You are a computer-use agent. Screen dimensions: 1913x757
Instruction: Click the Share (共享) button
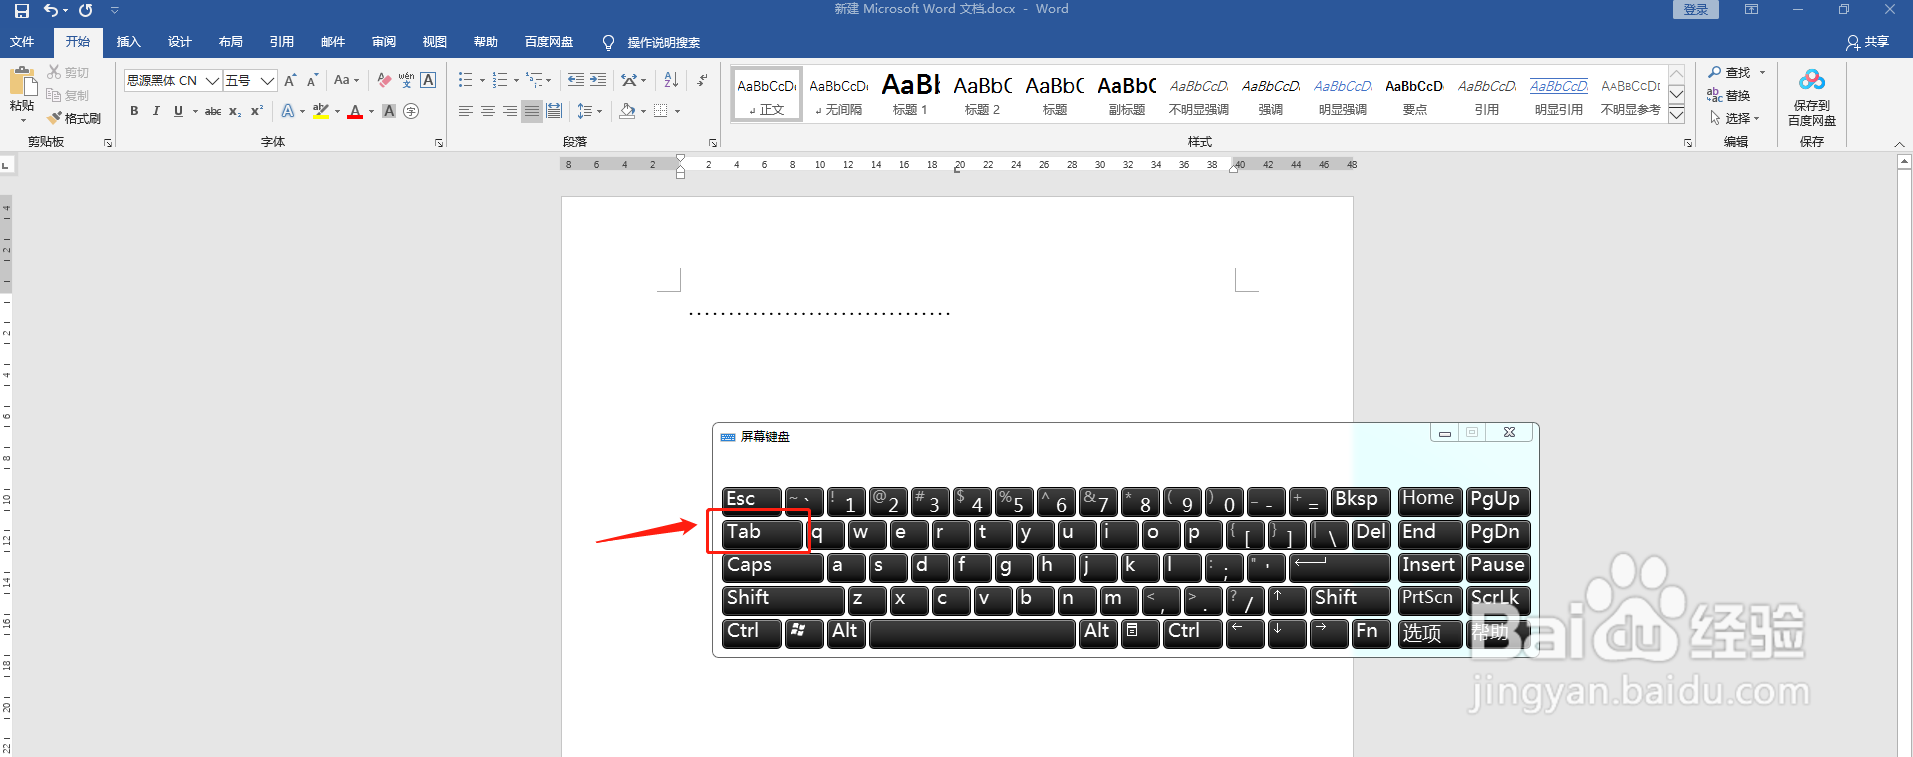pyautogui.click(x=1867, y=42)
